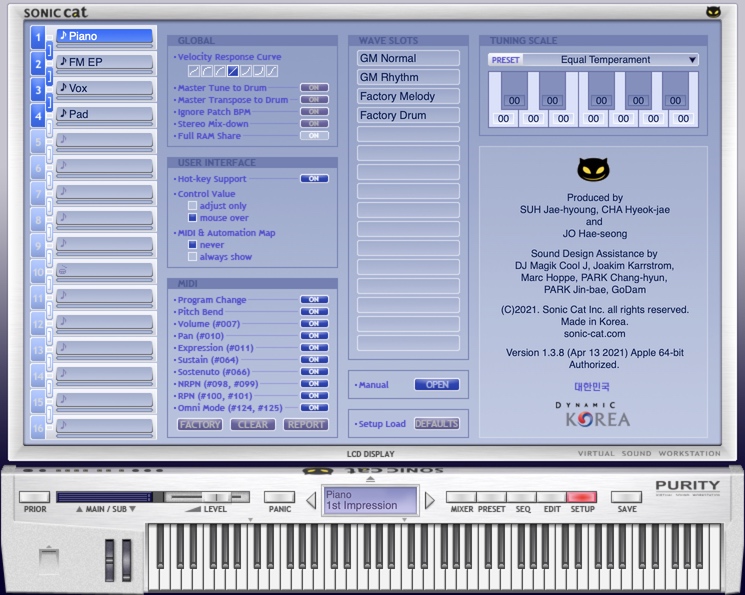745x595 pixels.
Task: Open the sonic-cat.com link
Action: (594, 334)
